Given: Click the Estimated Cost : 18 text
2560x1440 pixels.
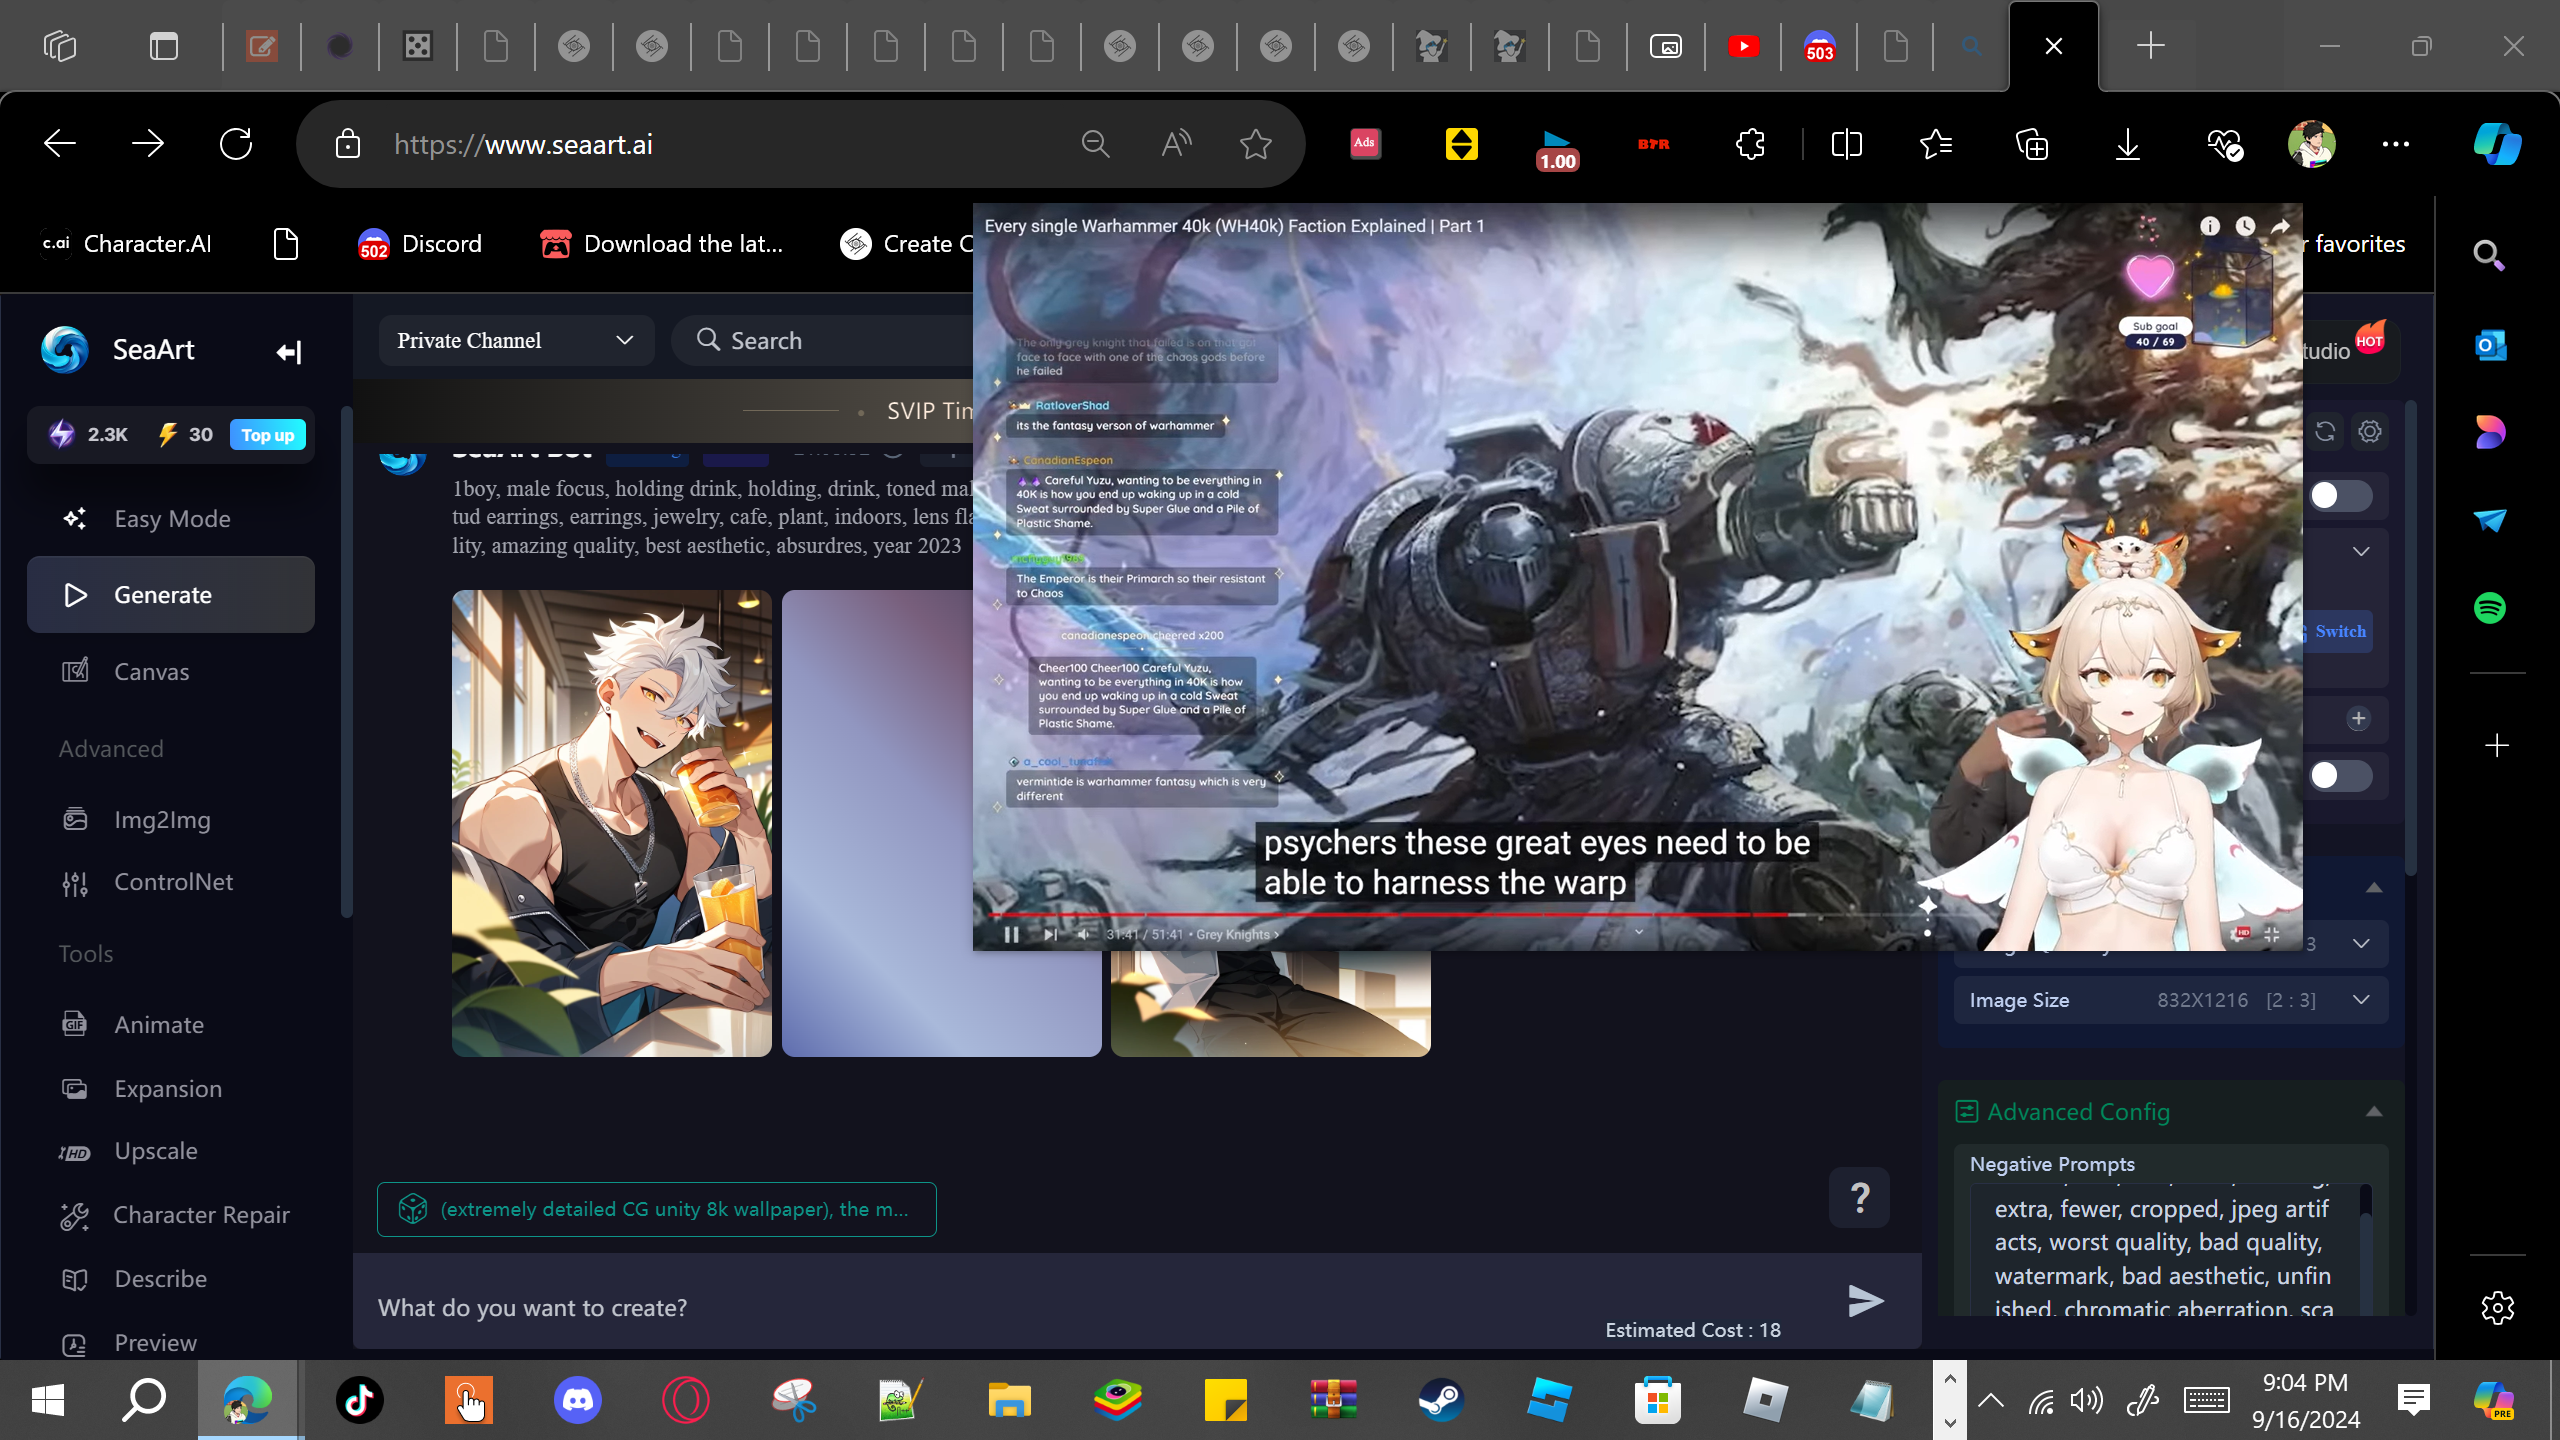Looking at the screenshot, I should [1693, 1330].
